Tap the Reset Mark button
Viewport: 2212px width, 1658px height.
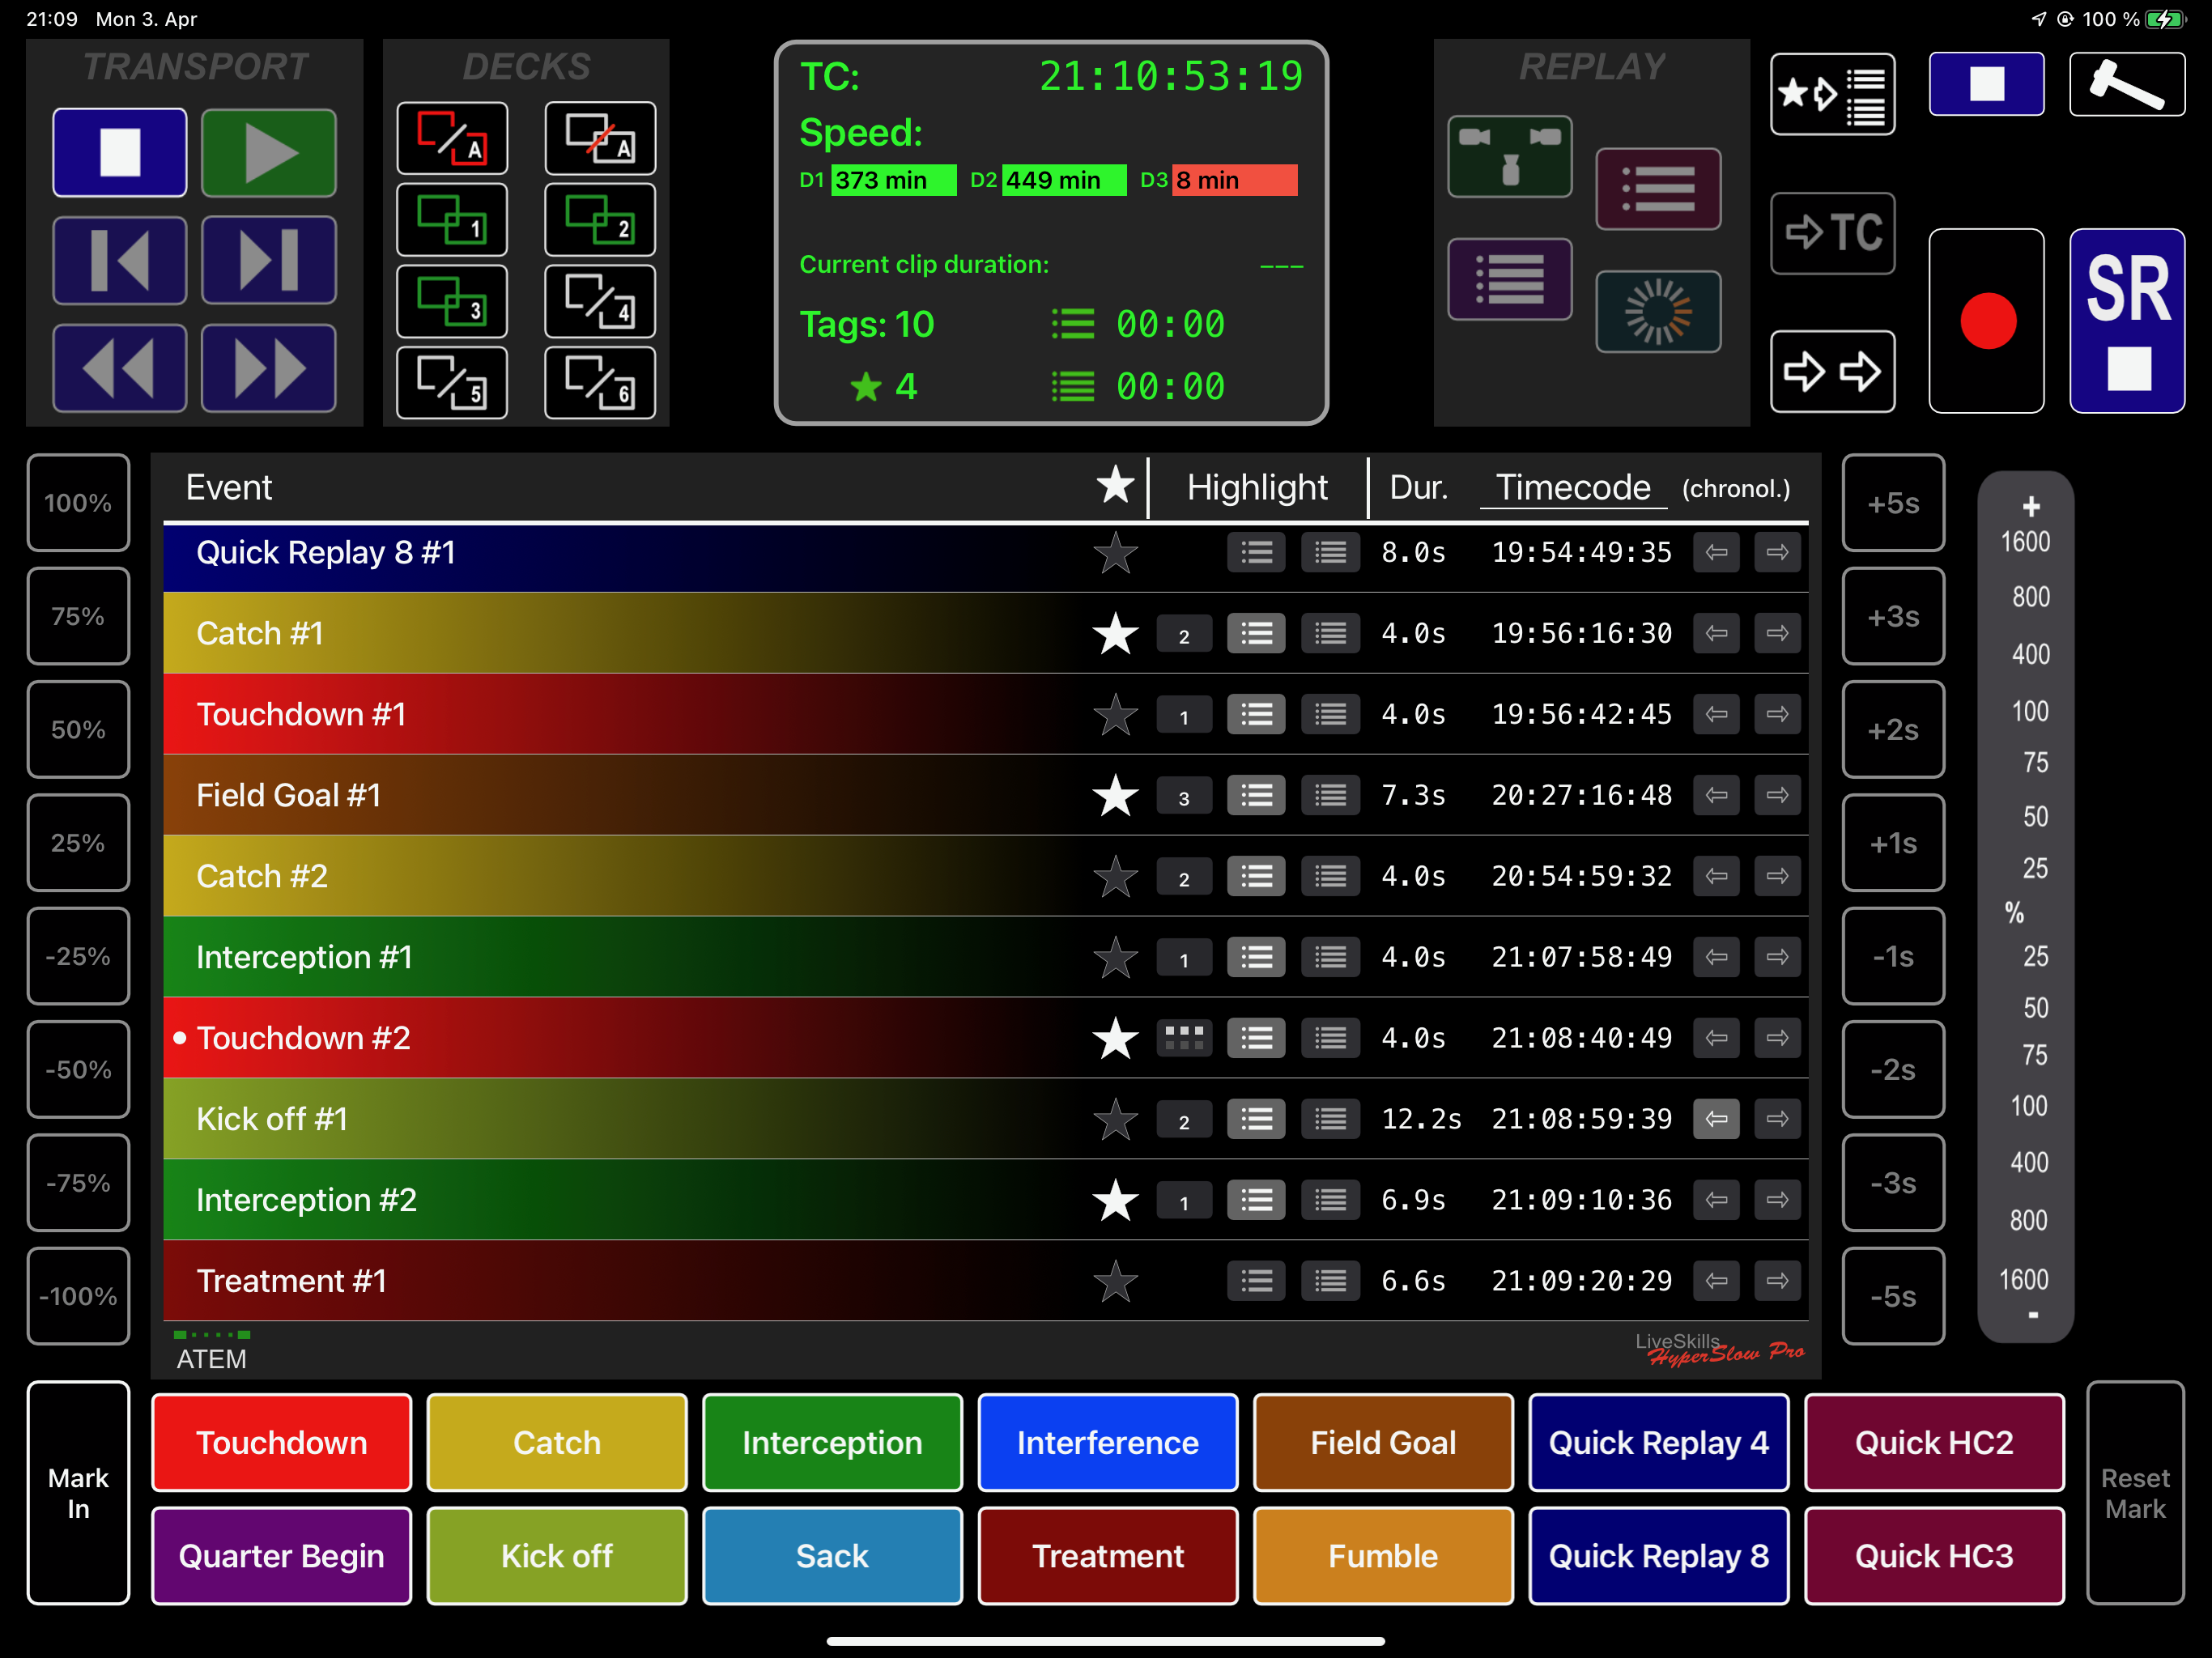tap(2135, 1493)
